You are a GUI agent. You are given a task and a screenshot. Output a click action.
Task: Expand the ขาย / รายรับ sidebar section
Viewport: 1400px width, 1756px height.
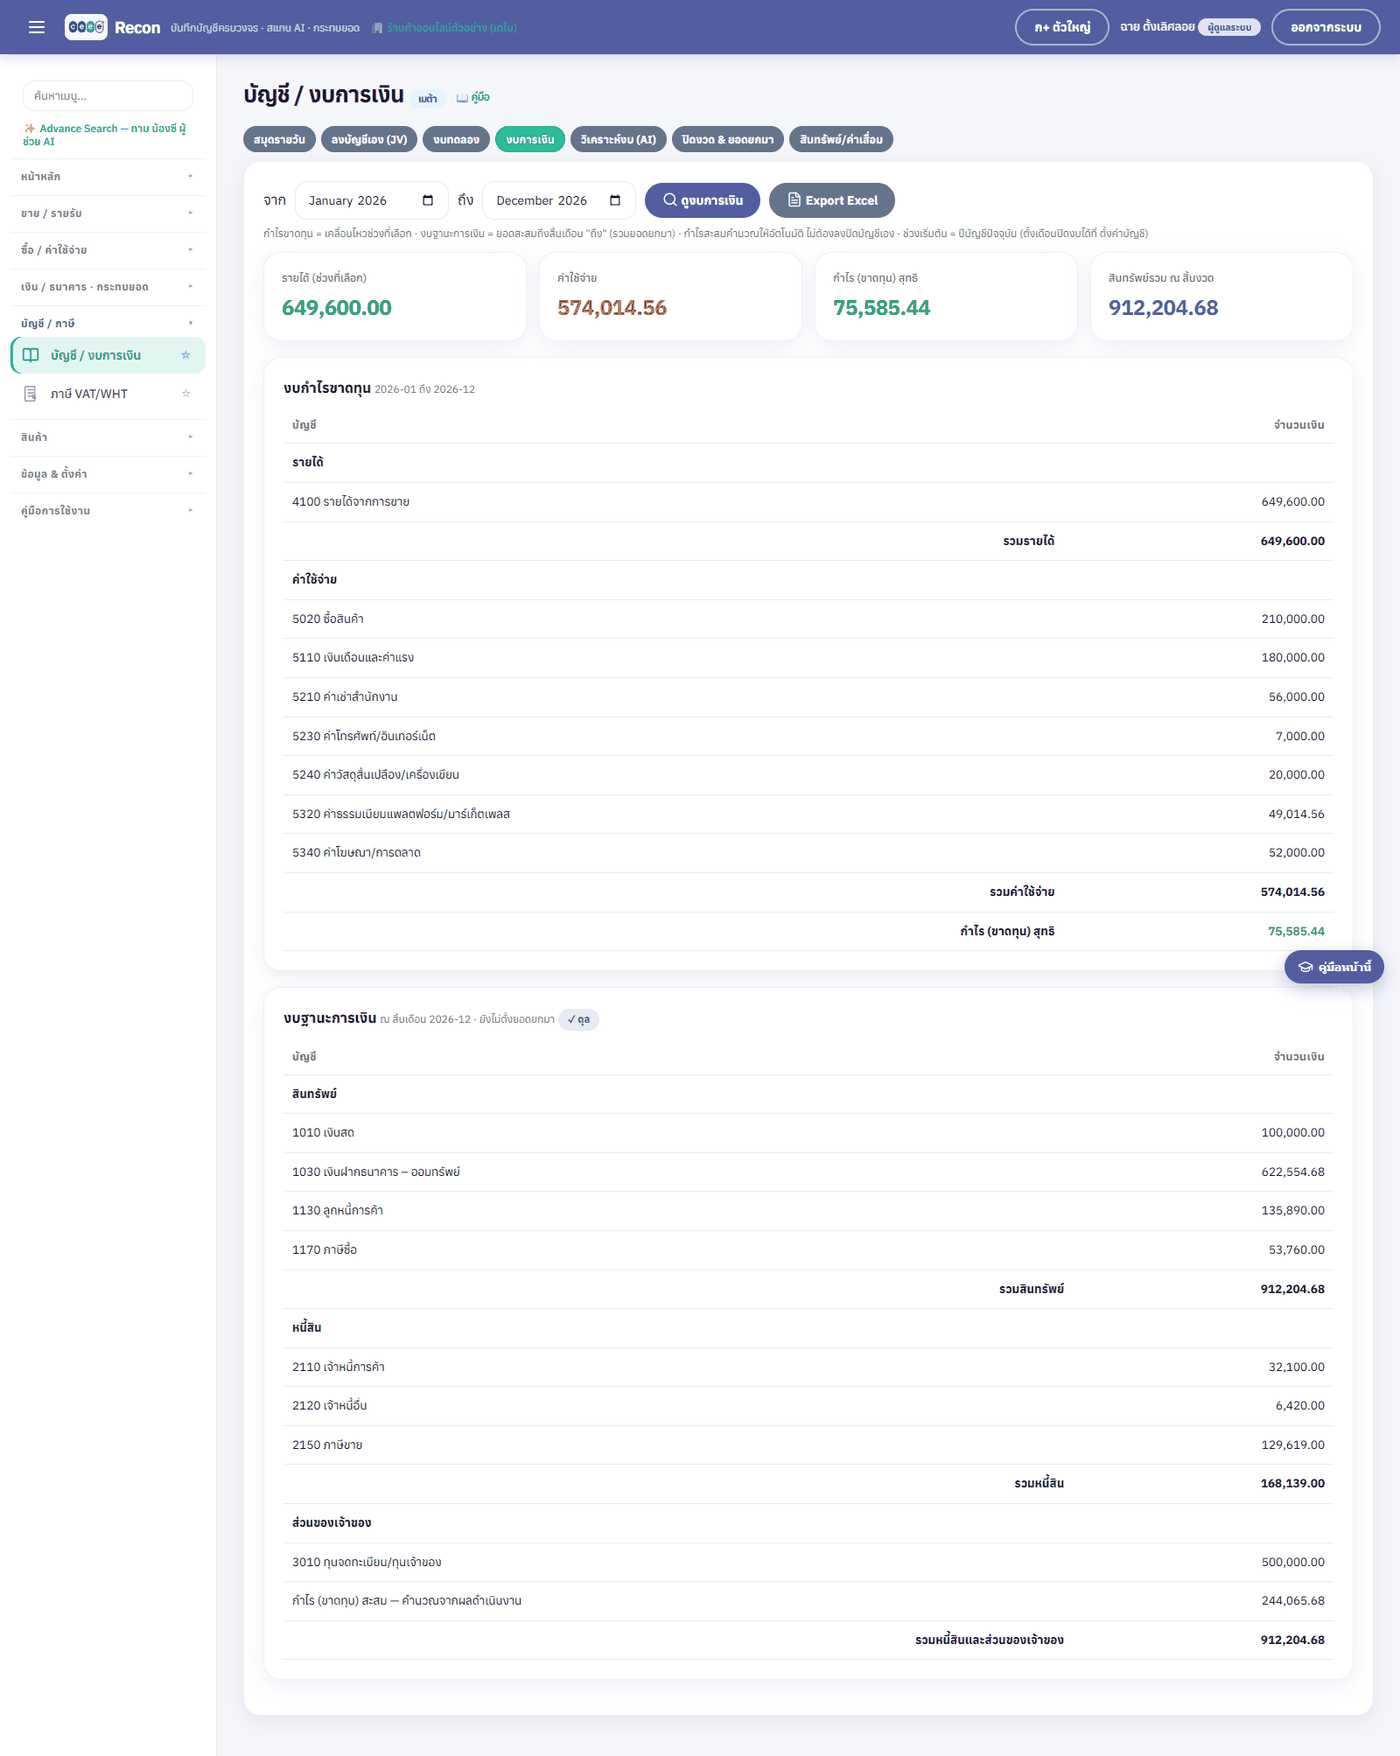pos(108,213)
